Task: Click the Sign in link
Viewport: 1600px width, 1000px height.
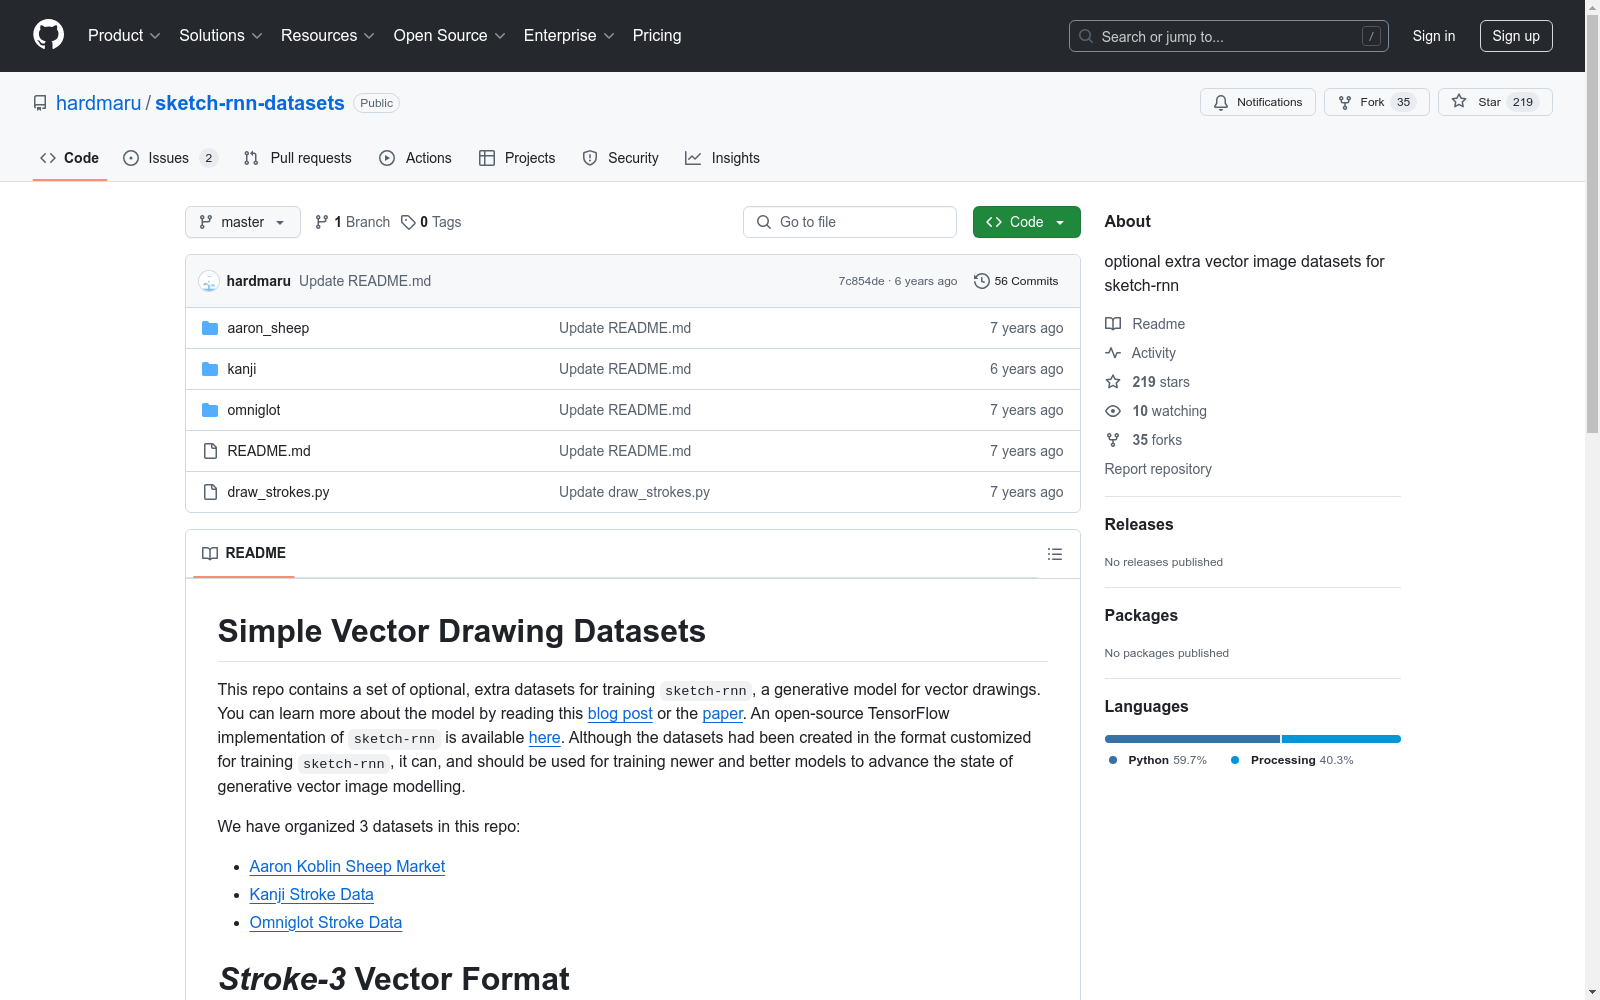Action: point(1434,36)
